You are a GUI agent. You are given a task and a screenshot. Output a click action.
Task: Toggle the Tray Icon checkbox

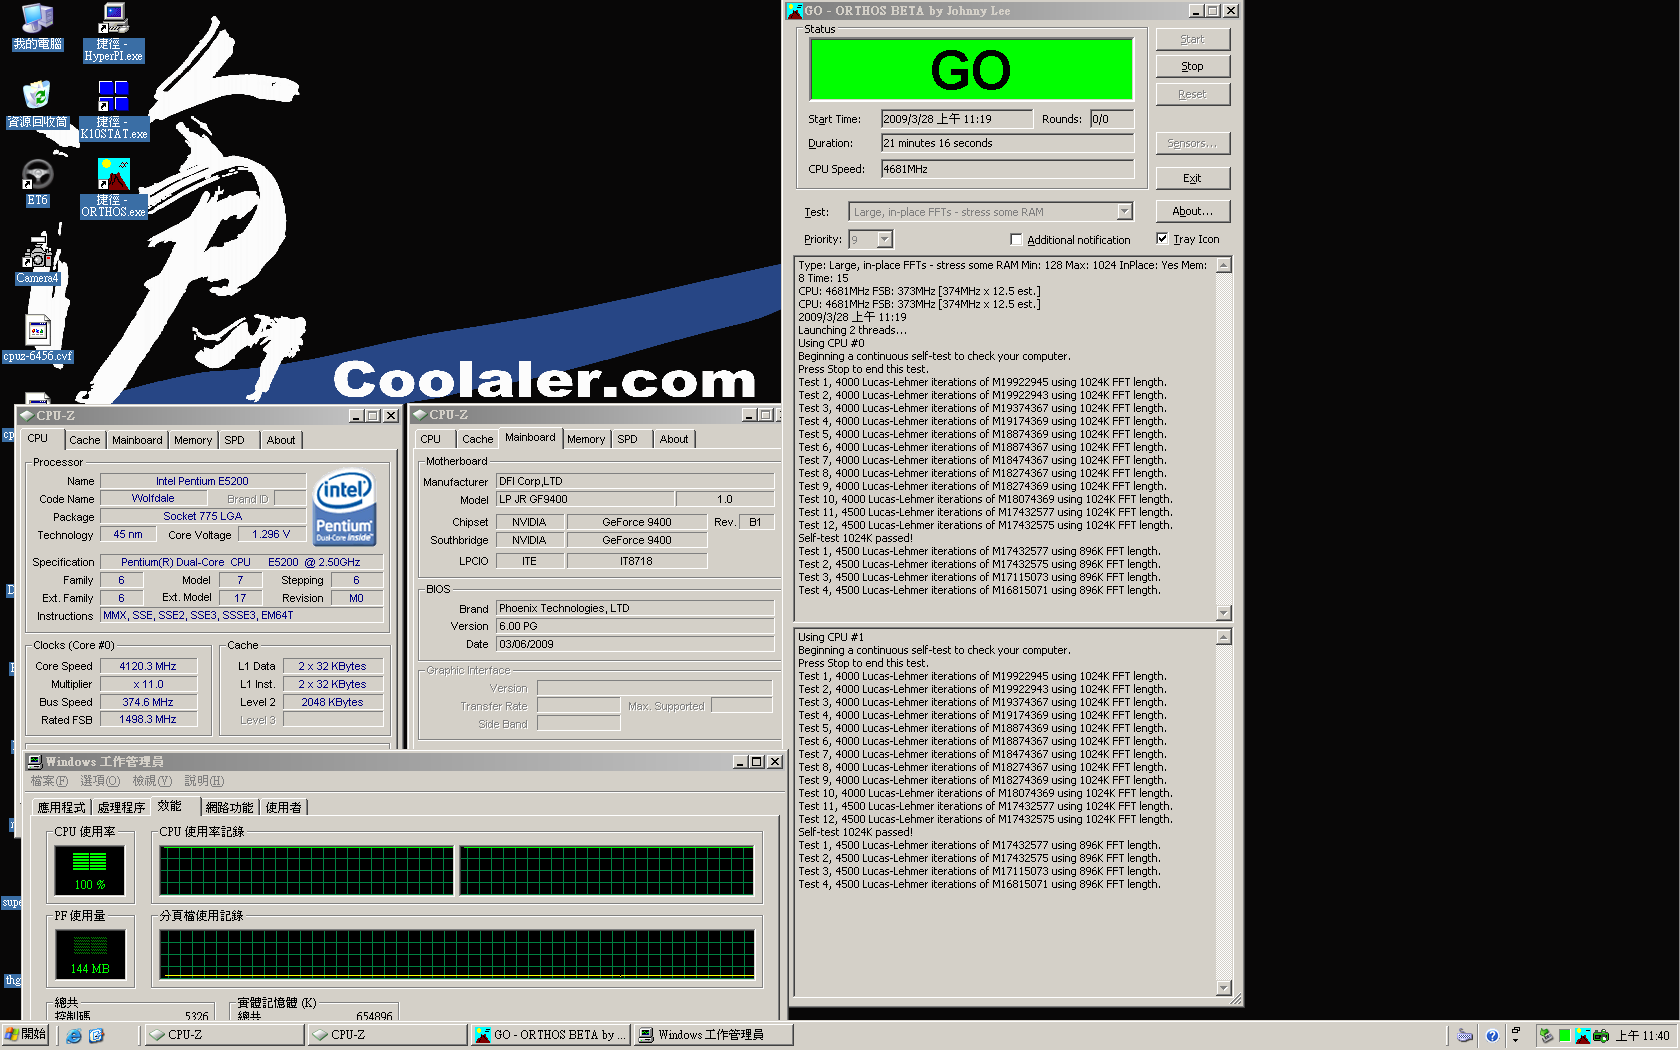pyautogui.click(x=1162, y=239)
